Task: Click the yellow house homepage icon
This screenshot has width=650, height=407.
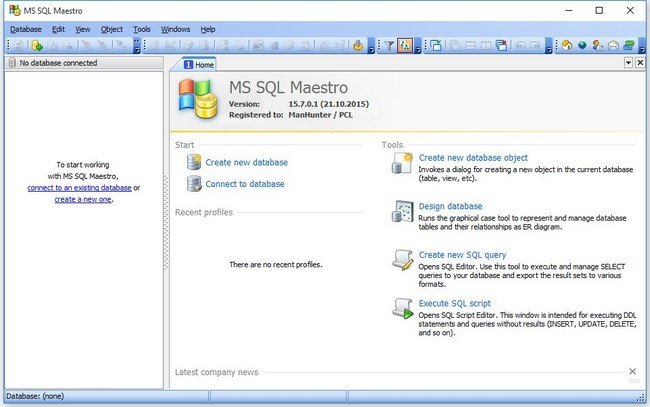Action: [567, 46]
